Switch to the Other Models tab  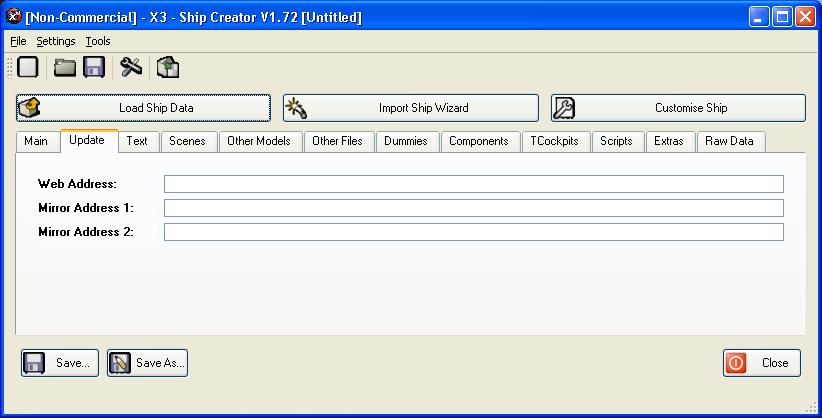click(x=259, y=141)
